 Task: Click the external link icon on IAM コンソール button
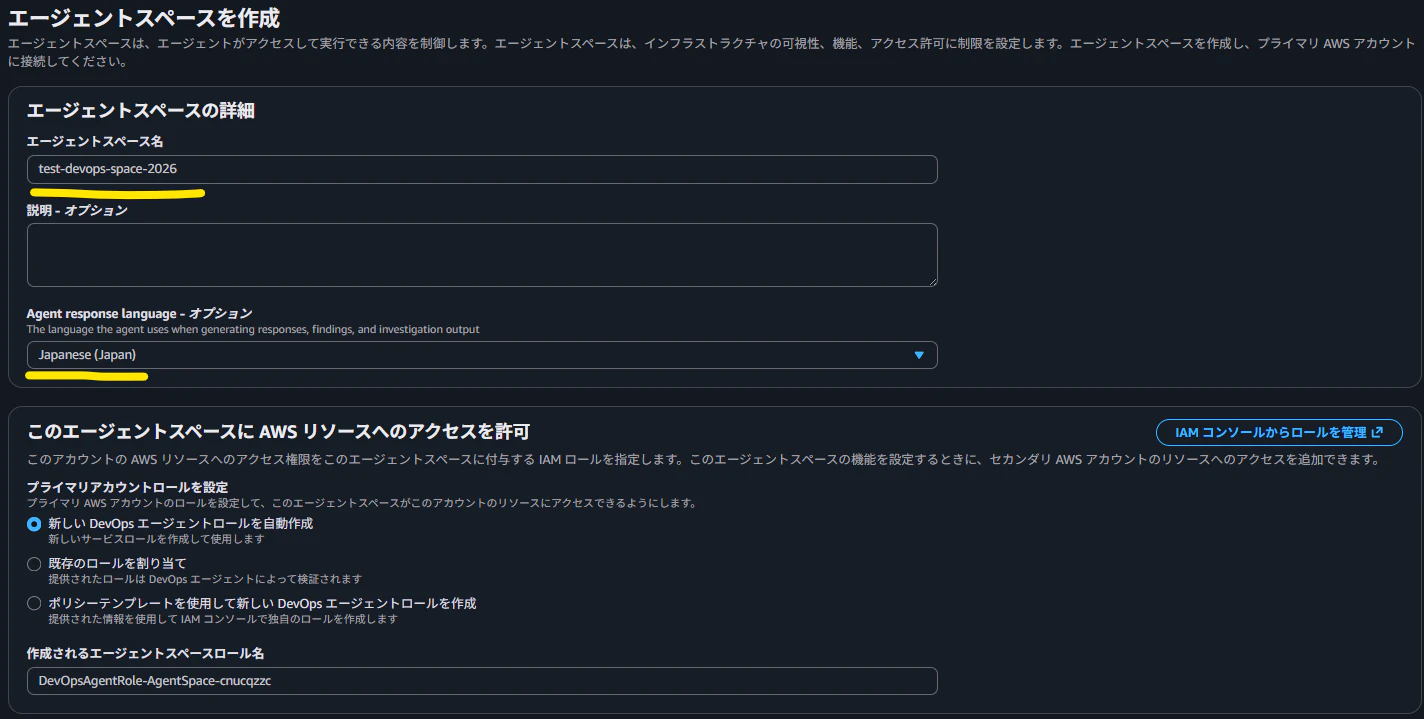[x=1377, y=433]
